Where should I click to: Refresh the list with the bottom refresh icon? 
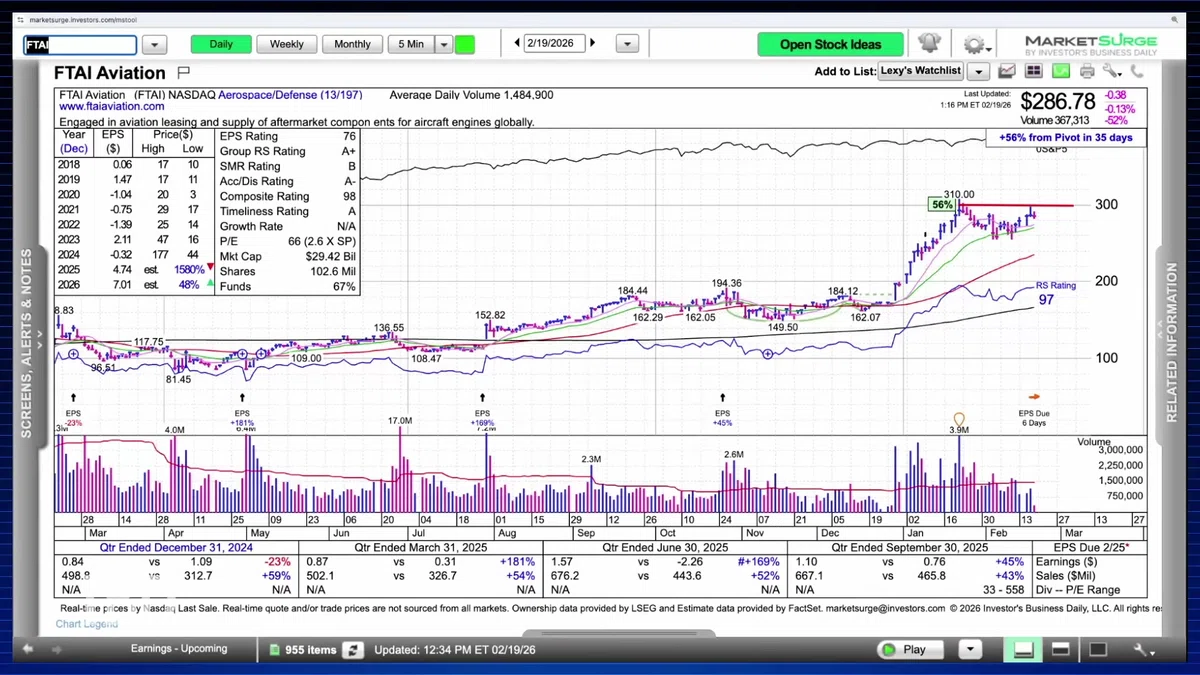(352, 650)
